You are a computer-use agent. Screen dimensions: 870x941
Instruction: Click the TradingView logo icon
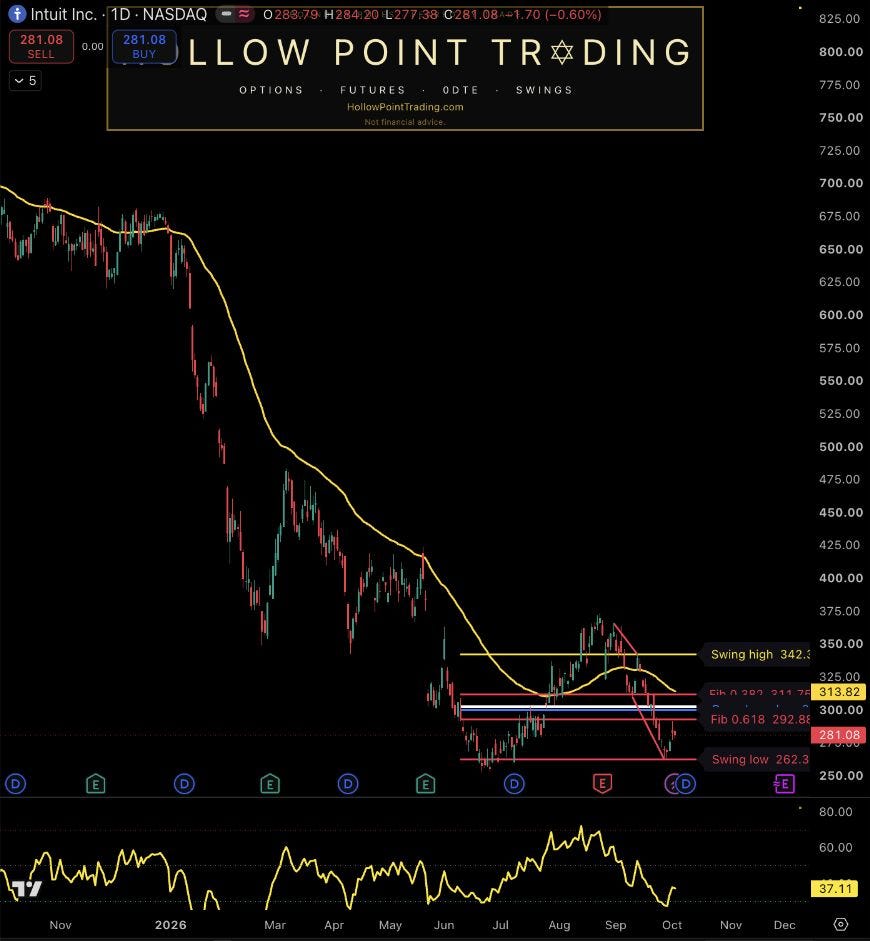pyautogui.click(x=26, y=888)
